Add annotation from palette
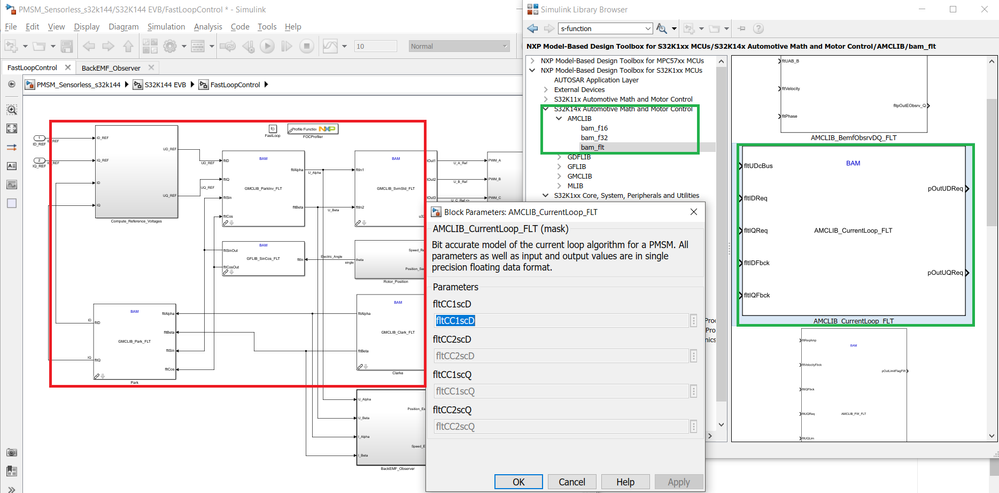Viewport: 999px width, 493px height. point(11,166)
